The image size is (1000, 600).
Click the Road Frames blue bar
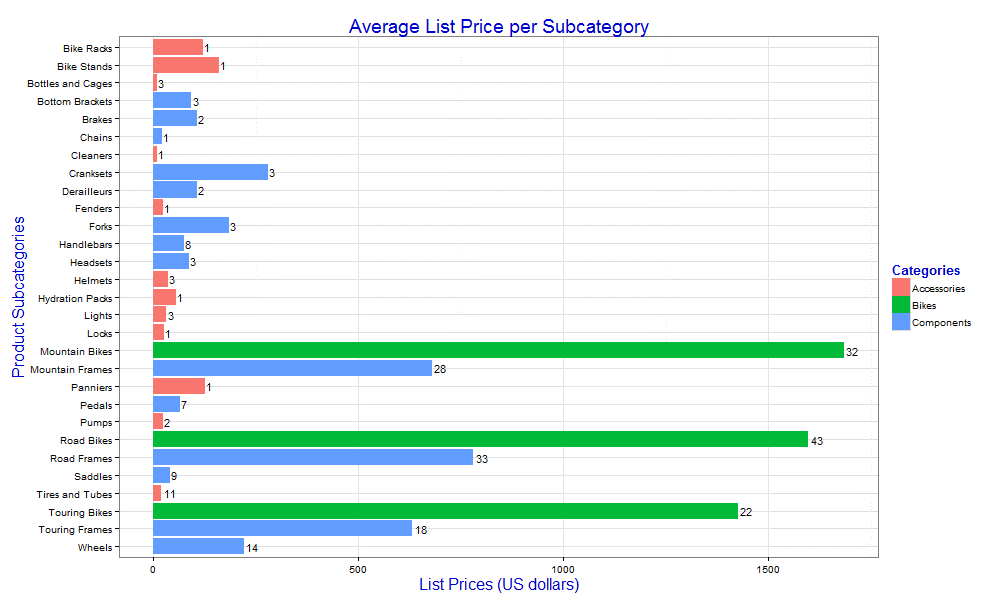[x=313, y=458]
